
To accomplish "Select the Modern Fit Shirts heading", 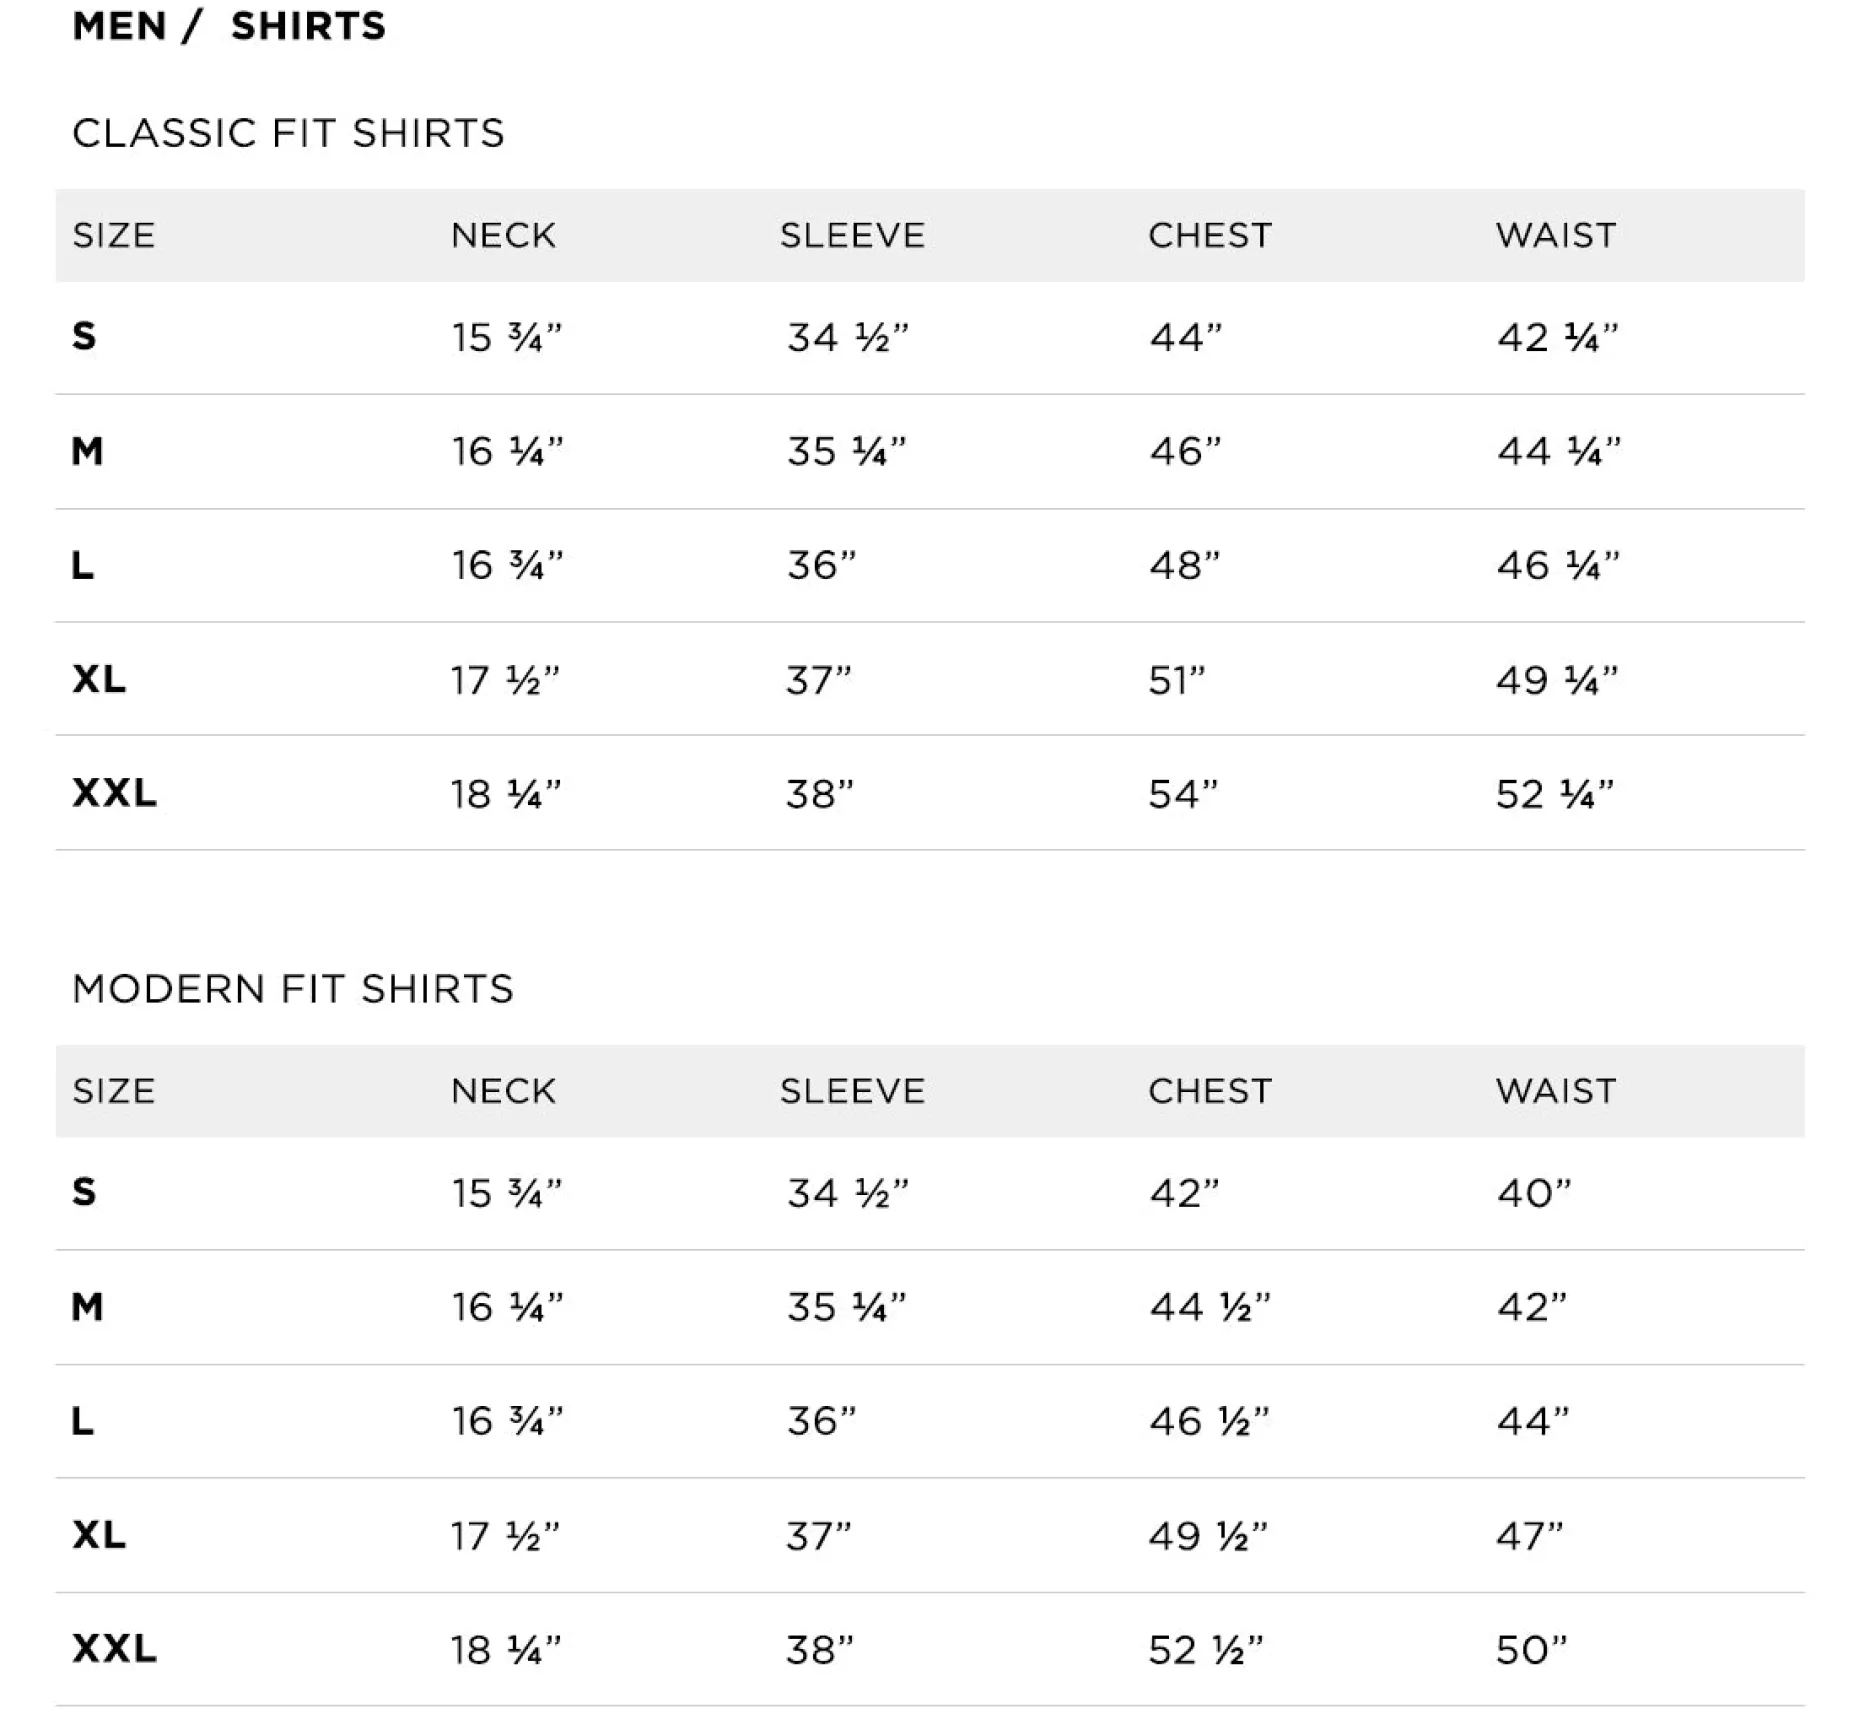I will click(293, 989).
